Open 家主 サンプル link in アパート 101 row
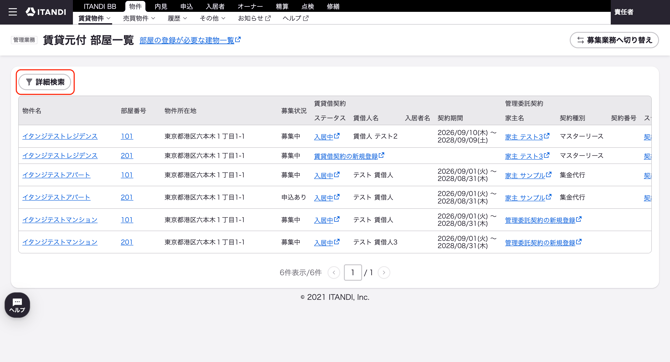This screenshot has height=362, width=670. click(x=529, y=175)
